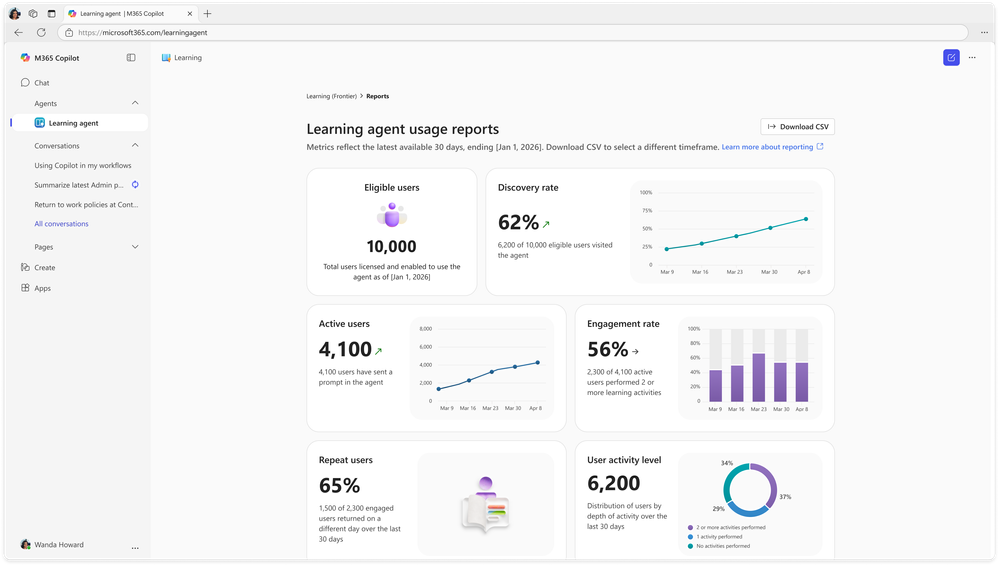Screen dimensions: 999x566
Task: Open a new browser tab
Action: tap(207, 13)
